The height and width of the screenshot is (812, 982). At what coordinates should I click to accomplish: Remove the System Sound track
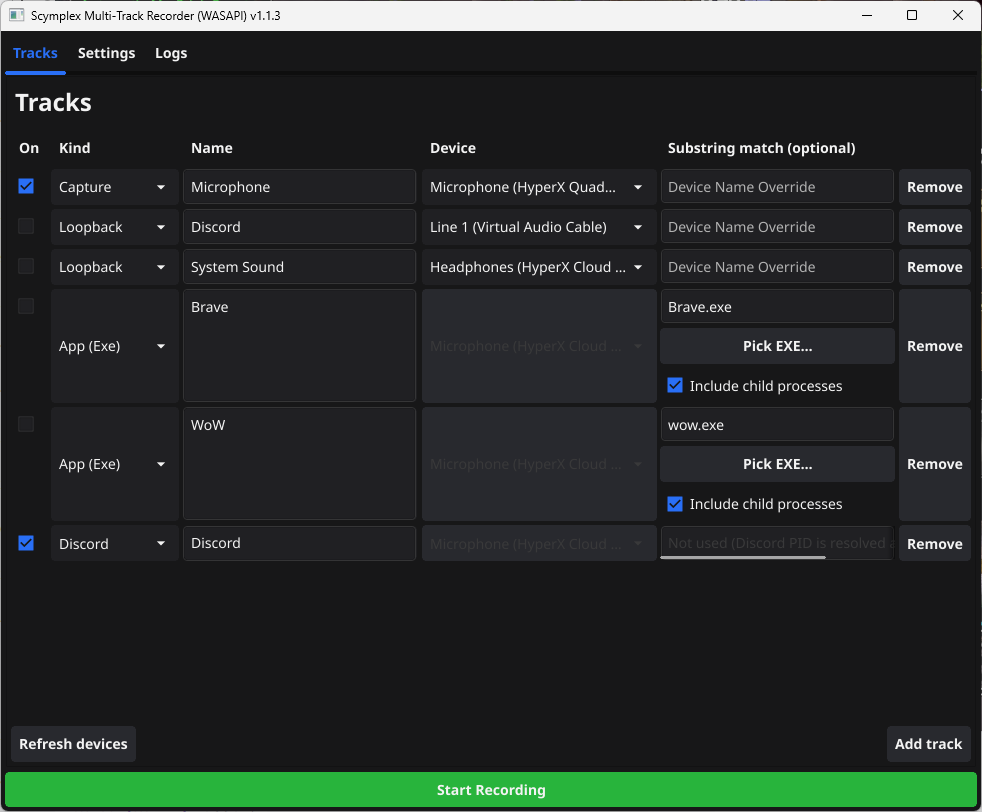pyautogui.click(x=934, y=267)
